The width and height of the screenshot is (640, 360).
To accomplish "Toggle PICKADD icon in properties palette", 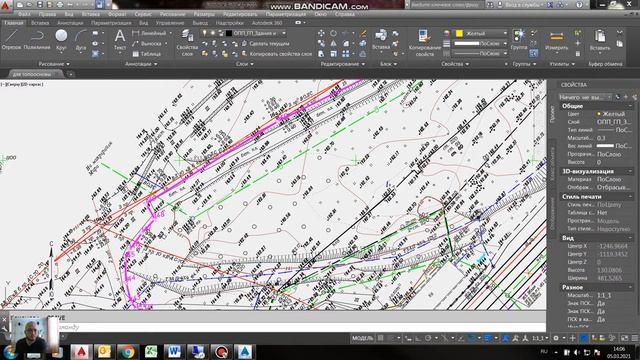I will tap(618, 97).
